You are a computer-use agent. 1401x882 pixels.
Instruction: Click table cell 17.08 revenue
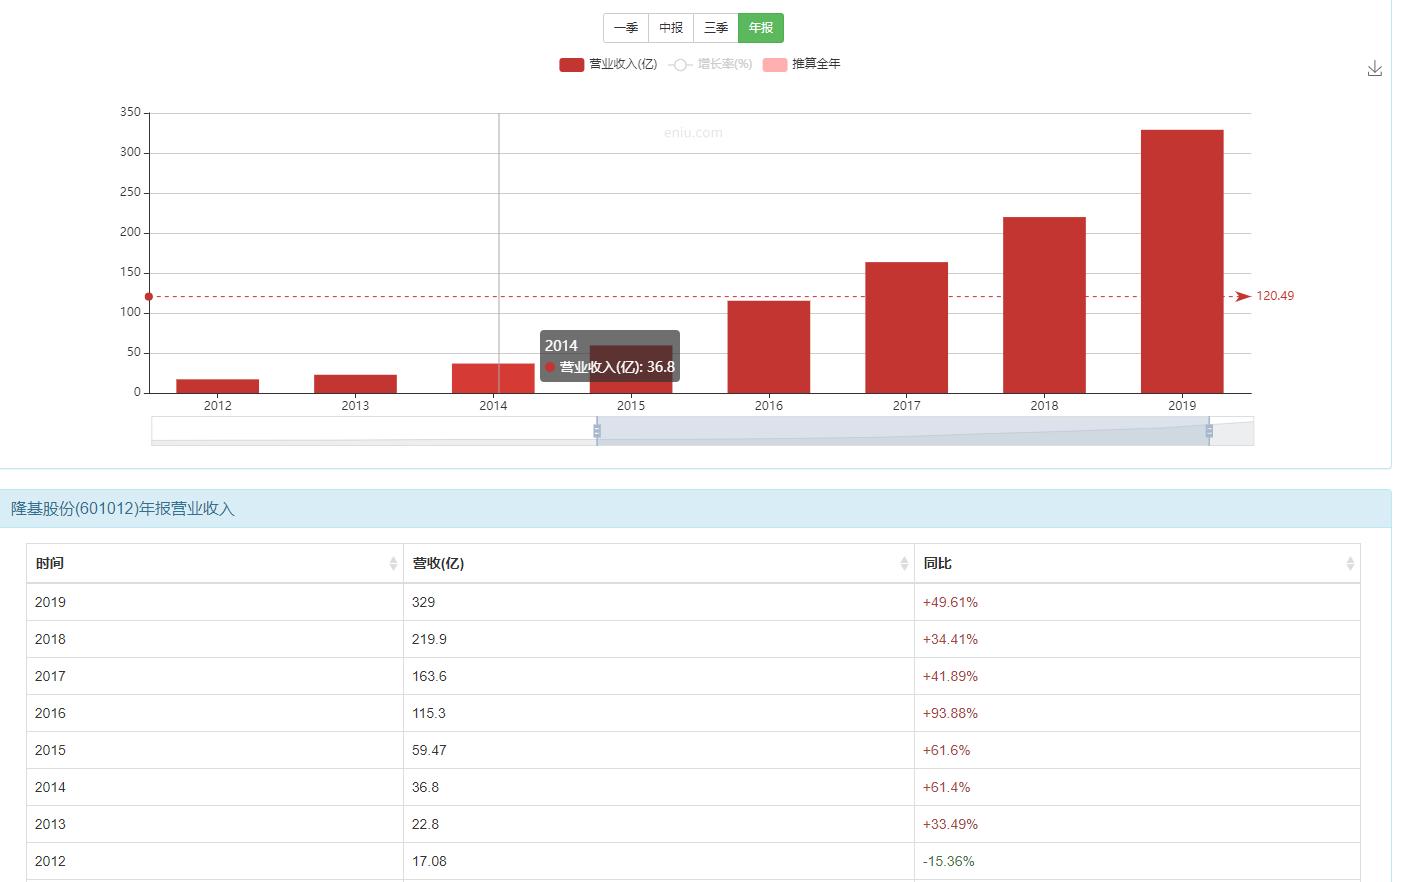659,861
